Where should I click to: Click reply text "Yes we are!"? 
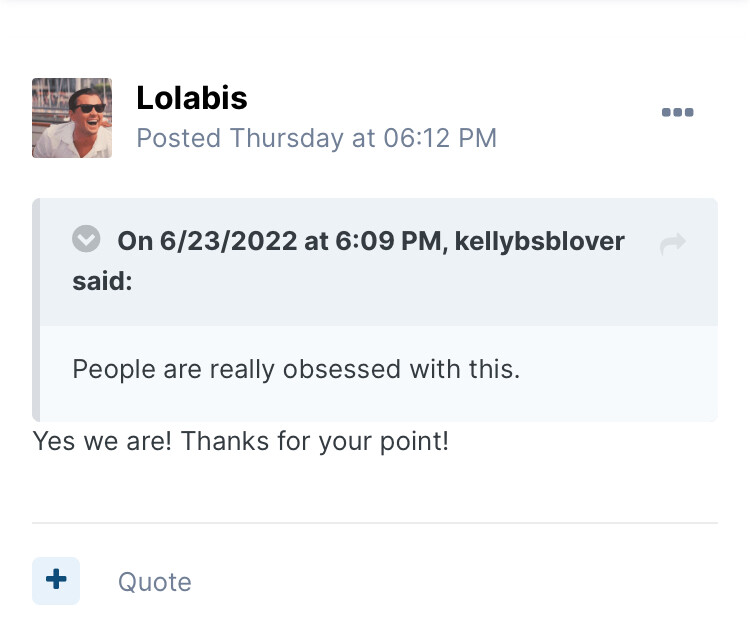pyautogui.click(x=104, y=440)
